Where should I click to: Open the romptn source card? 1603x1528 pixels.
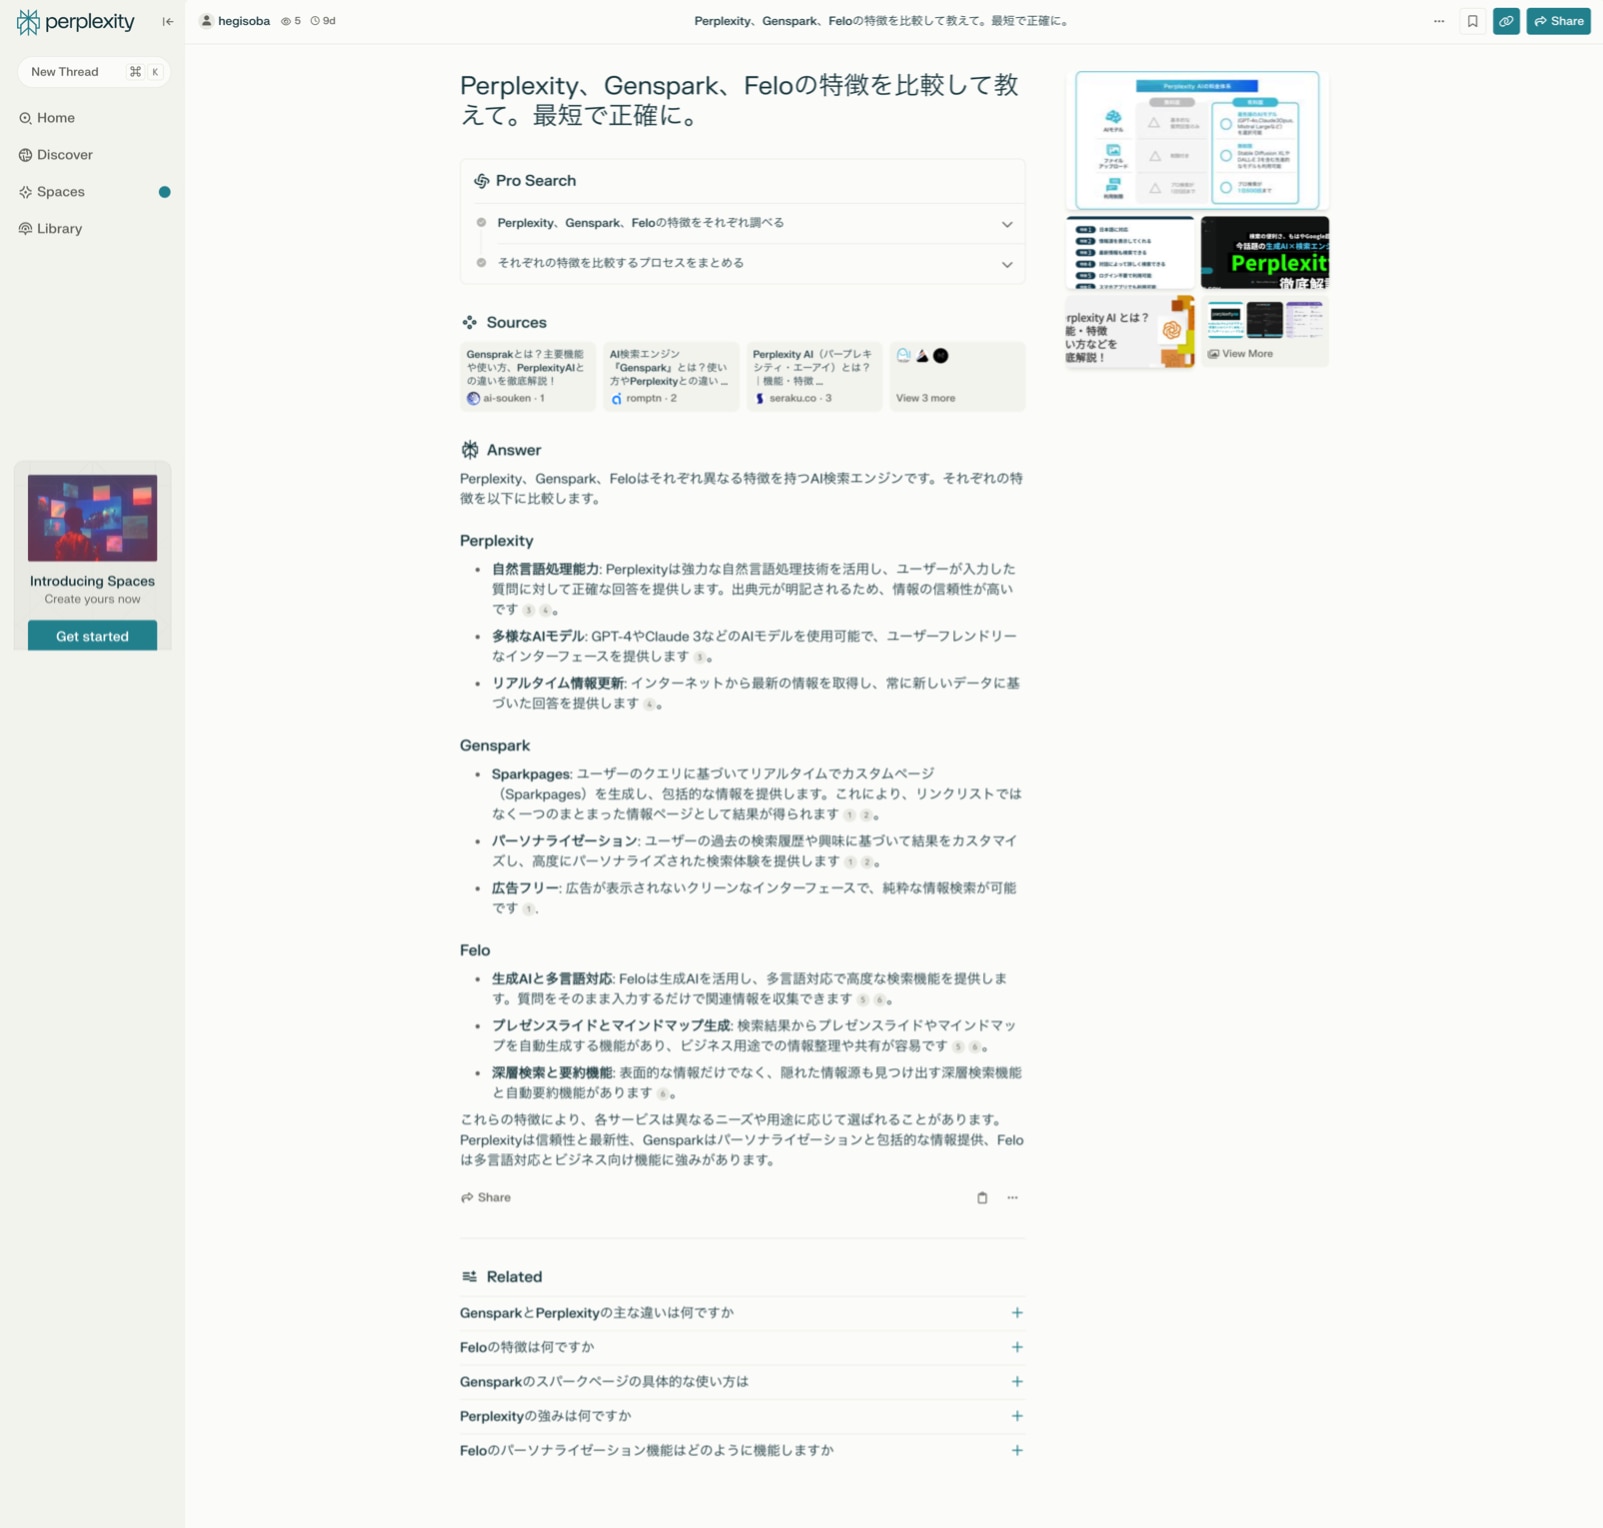671,376
